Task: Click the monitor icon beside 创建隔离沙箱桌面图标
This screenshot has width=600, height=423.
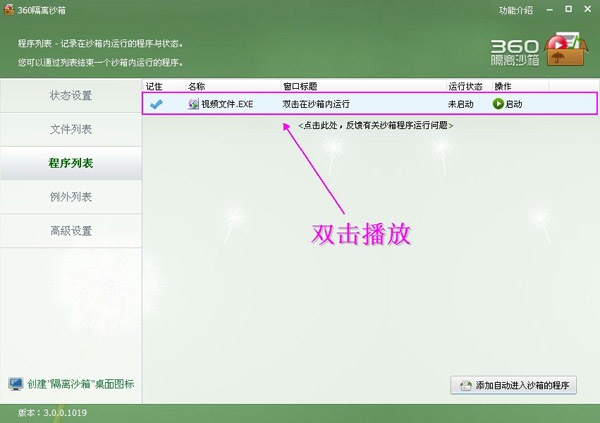Action: 16,384
